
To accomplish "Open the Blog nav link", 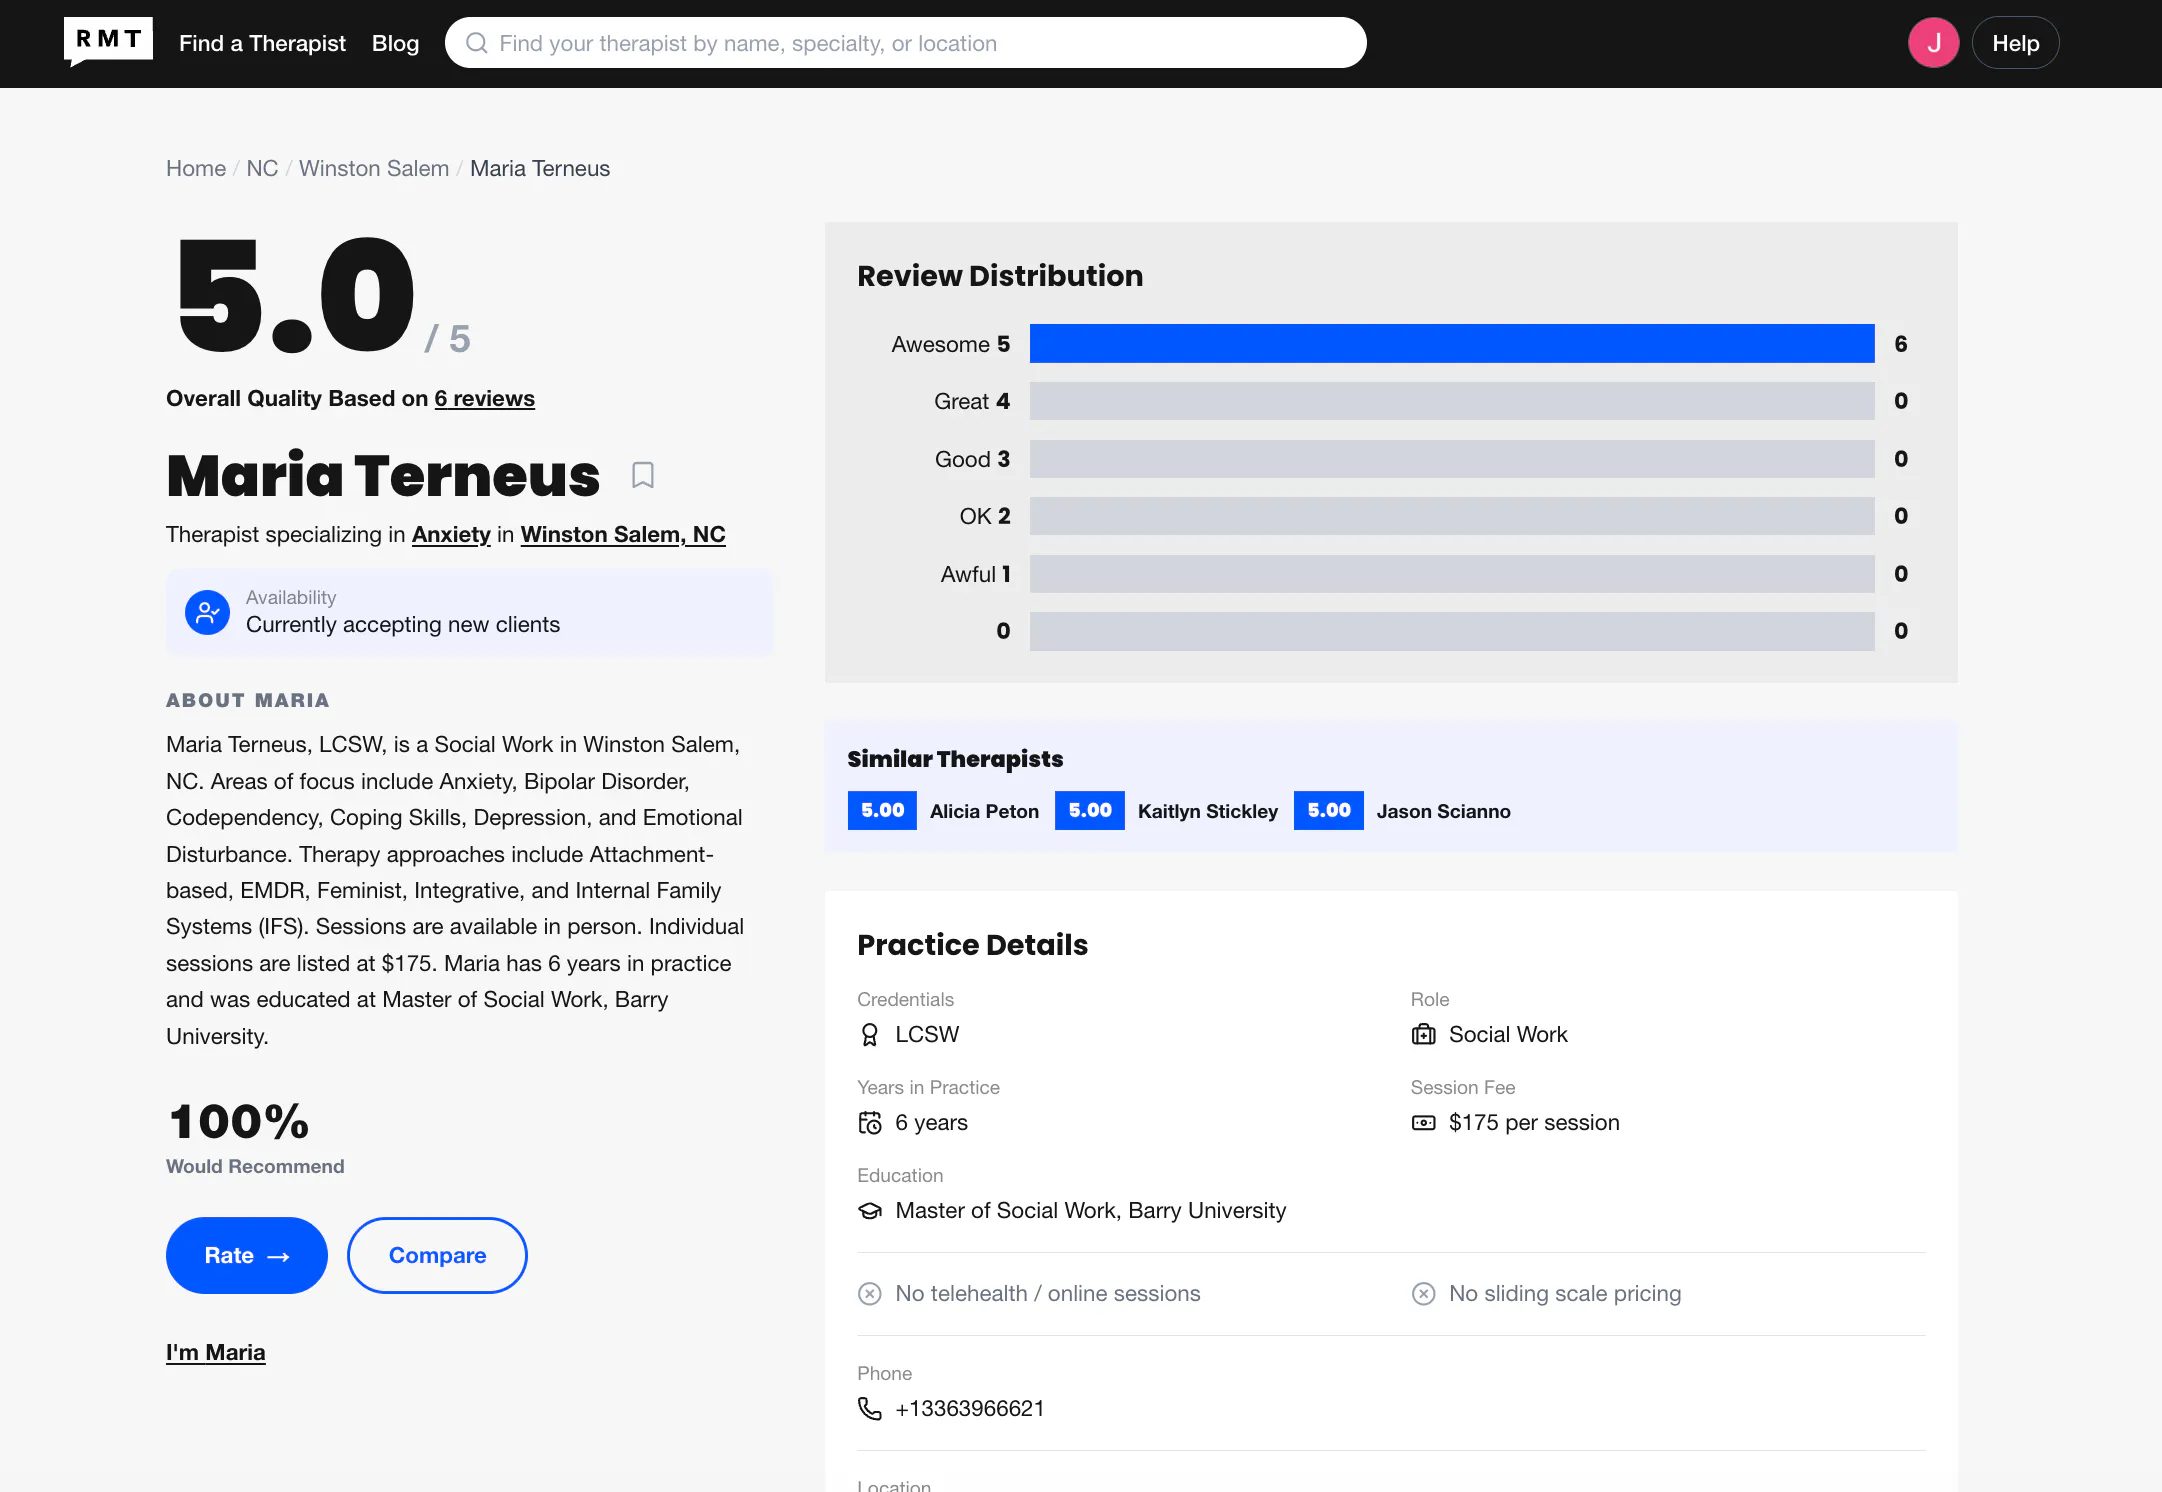I will 395,43.
